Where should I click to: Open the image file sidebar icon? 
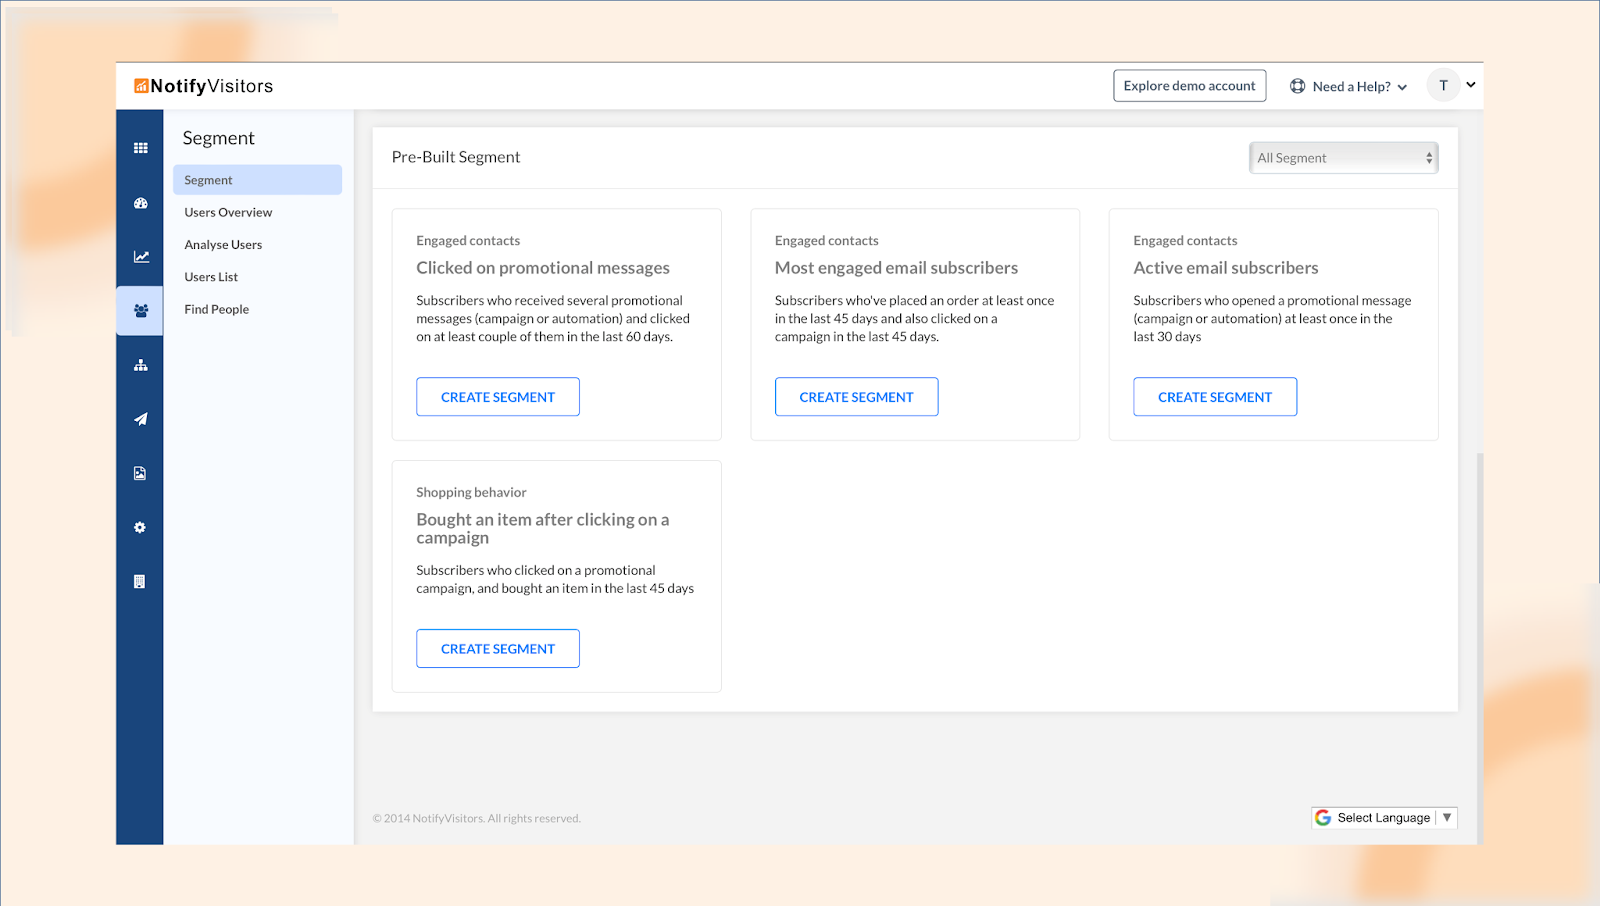click(140, 473)
